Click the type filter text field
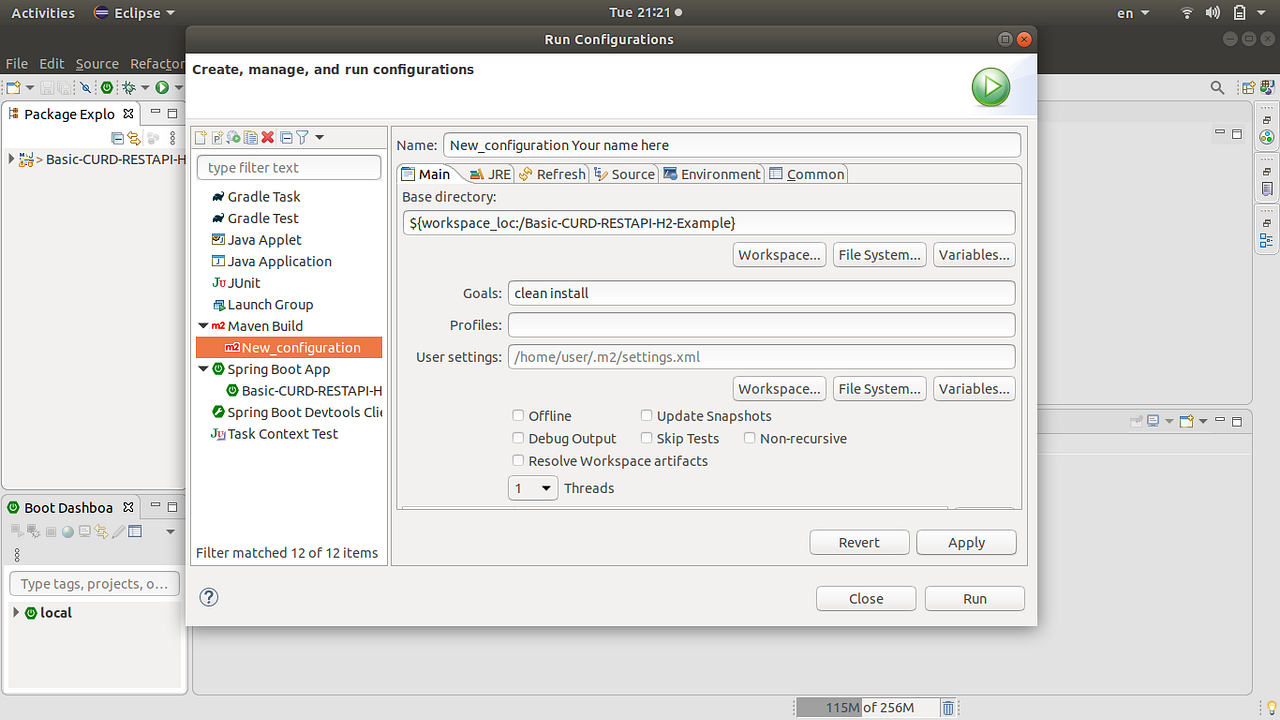 coord(289,167)
